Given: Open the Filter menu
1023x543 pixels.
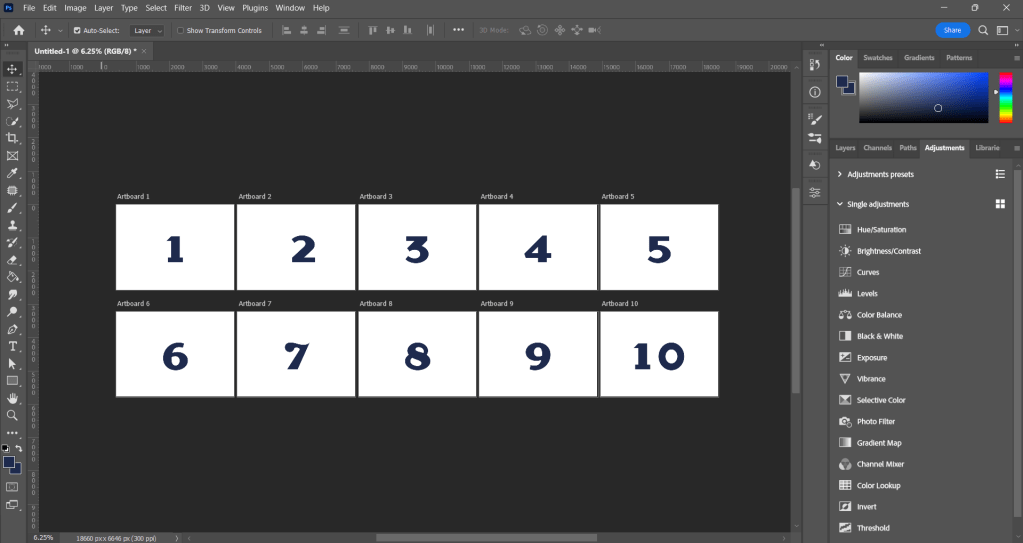Looking at the screenshot, I should pyautogui.click(x=183, y=7).
